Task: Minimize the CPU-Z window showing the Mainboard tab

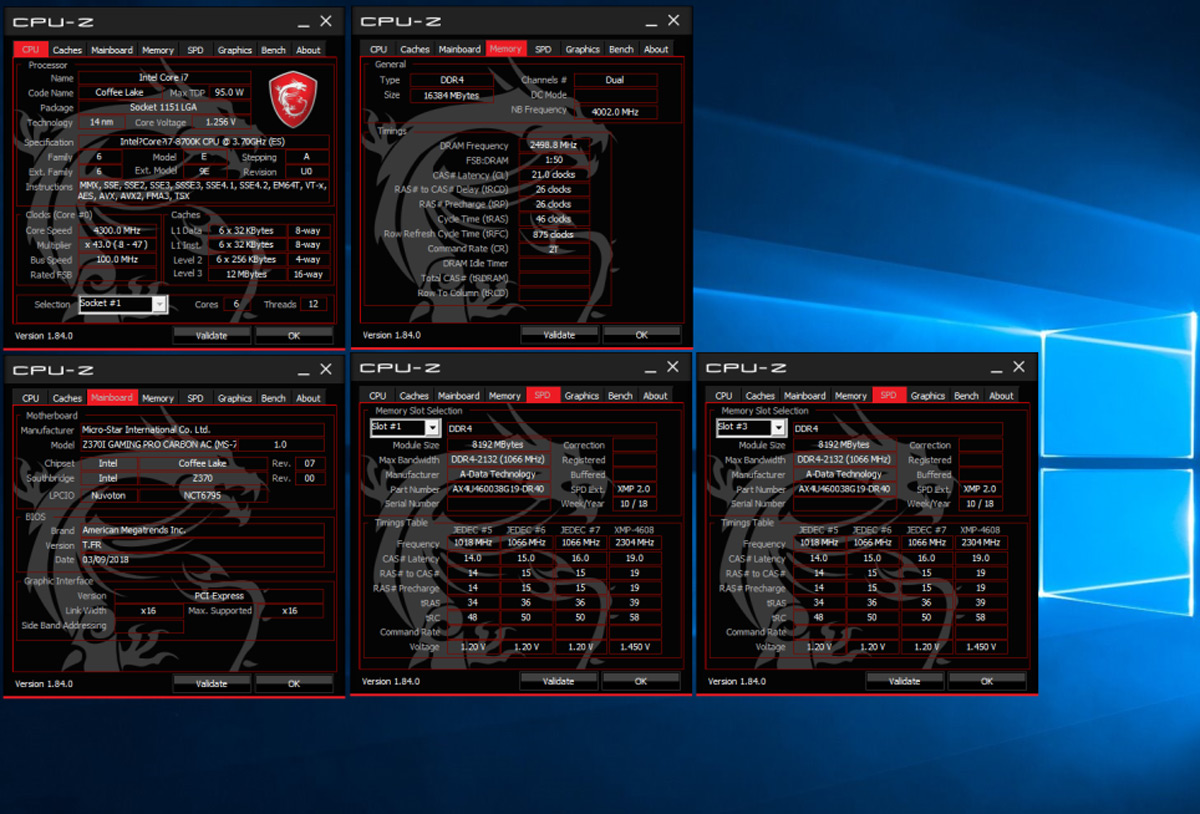Action: (302, 370)
